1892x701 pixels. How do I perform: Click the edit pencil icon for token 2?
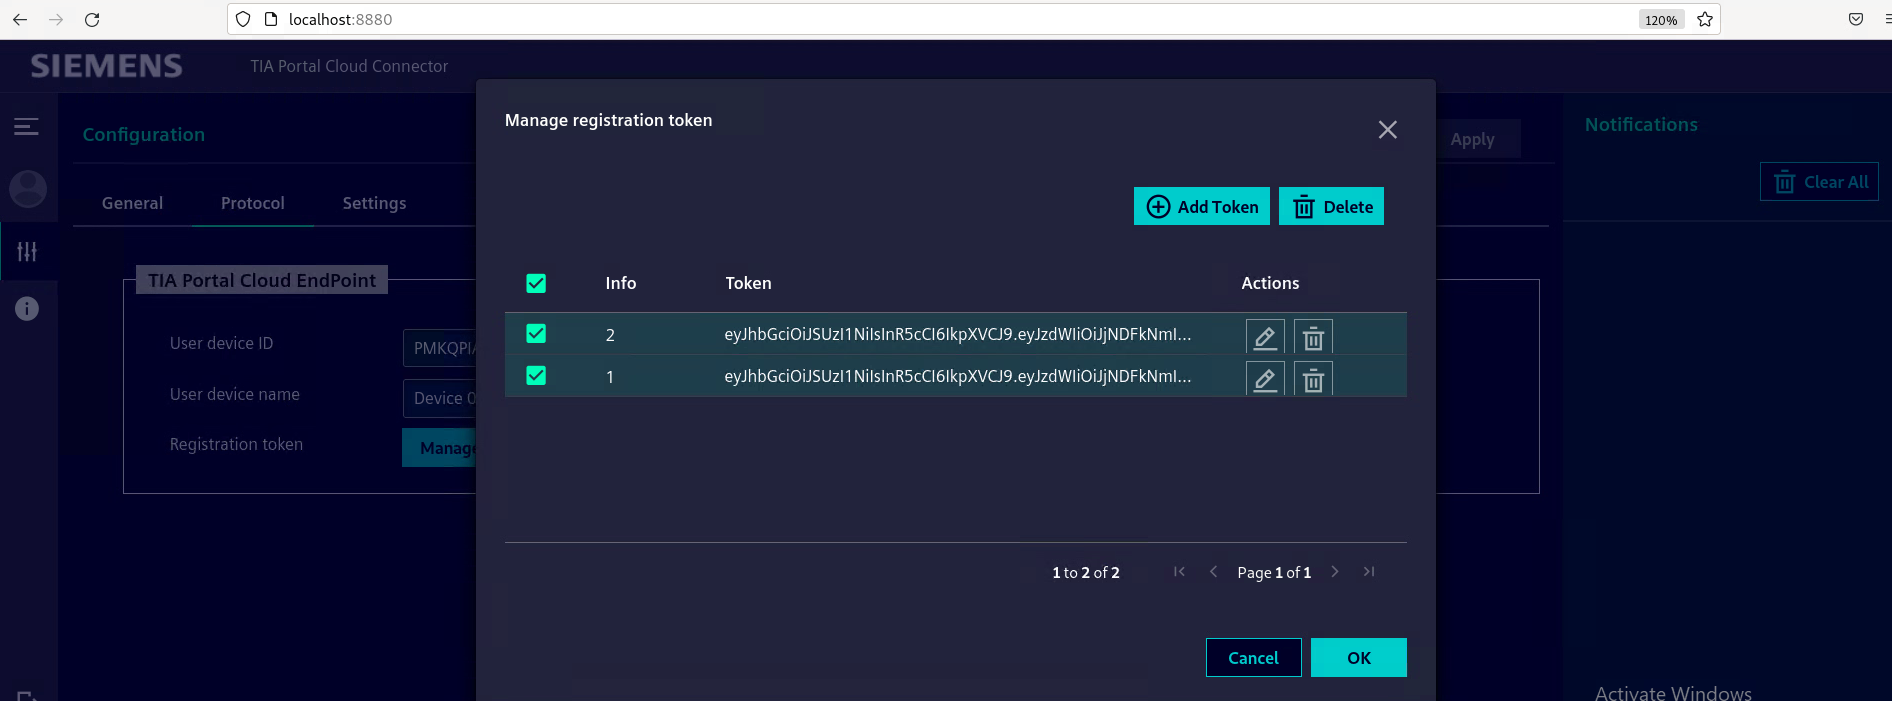pyautogui.click(x=1265, y=337)
